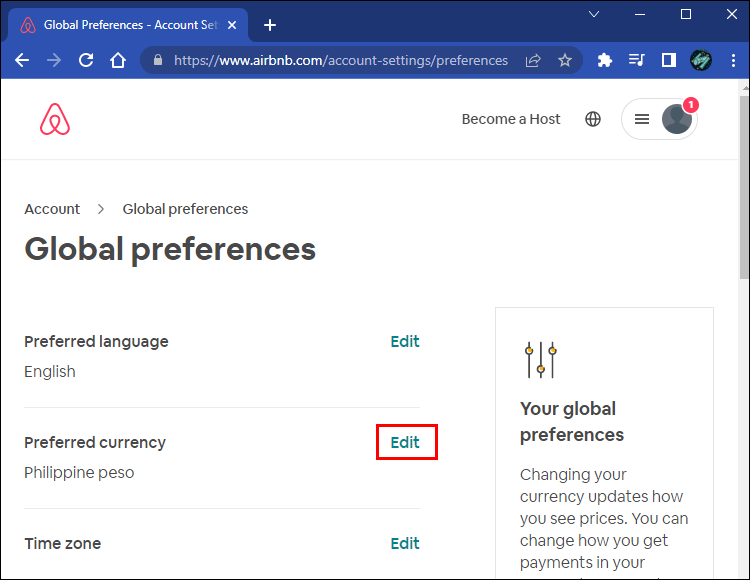This screenshot has height=580, width=750.
Task: Edit the Preferred language setting
Action: (405, 341)
